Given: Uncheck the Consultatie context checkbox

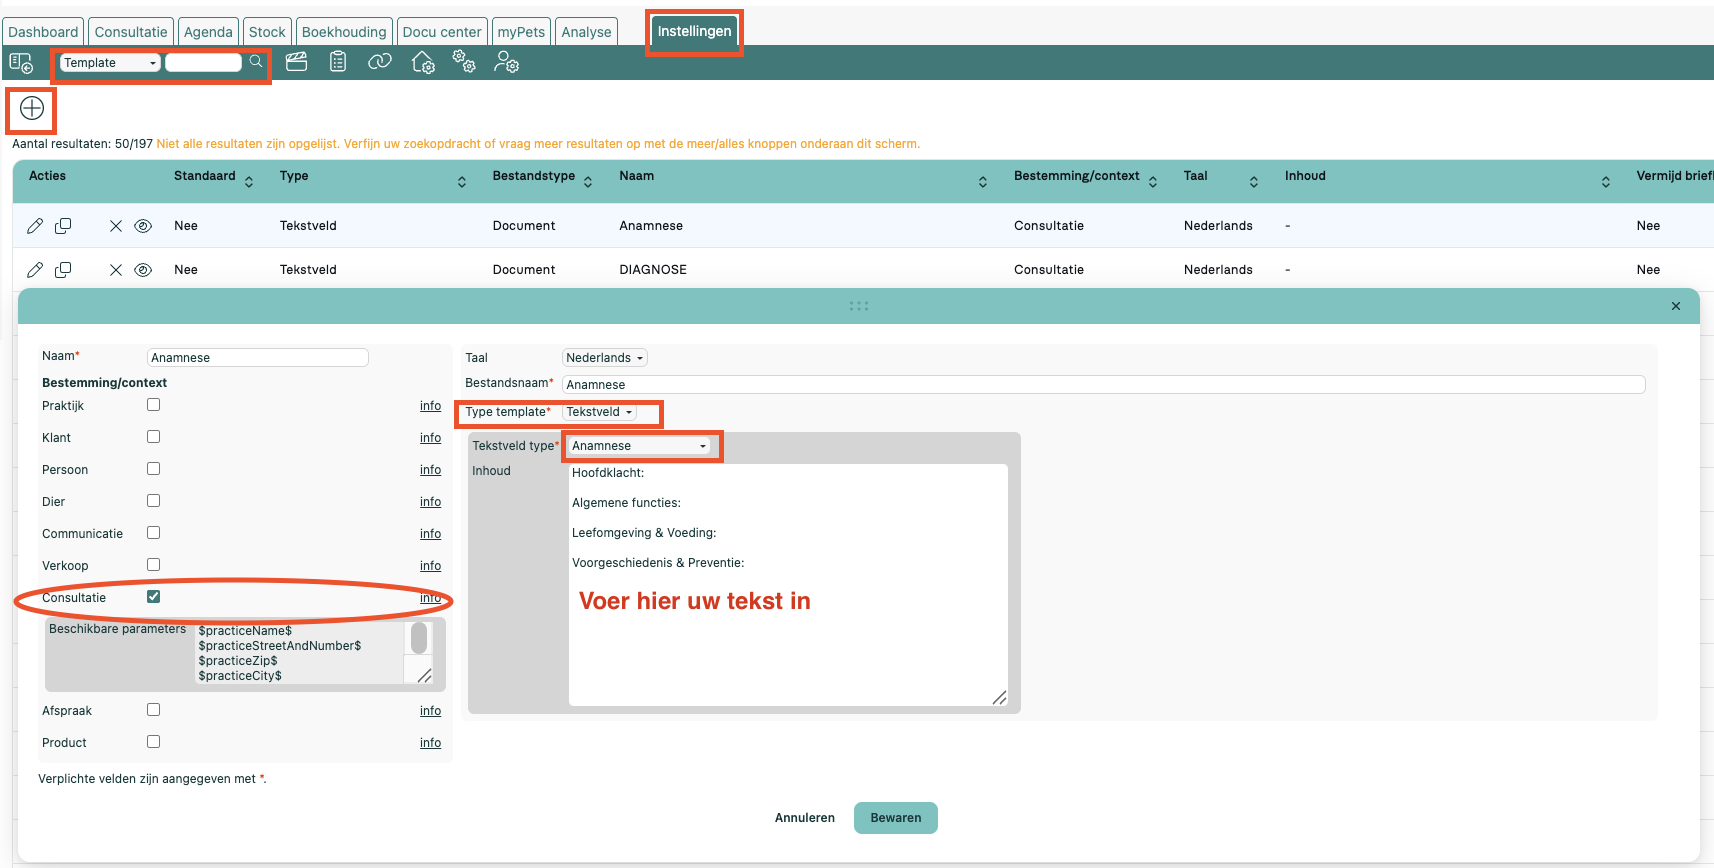Looking at the screenshot, I should click(x=153, y=597).
